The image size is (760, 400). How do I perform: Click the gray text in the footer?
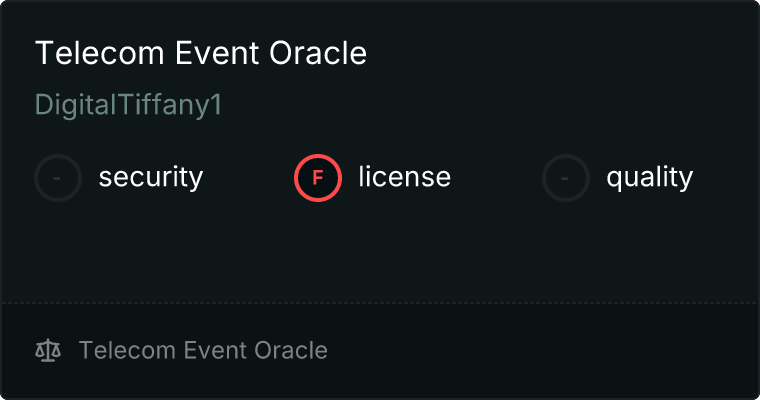coord(203,350)
